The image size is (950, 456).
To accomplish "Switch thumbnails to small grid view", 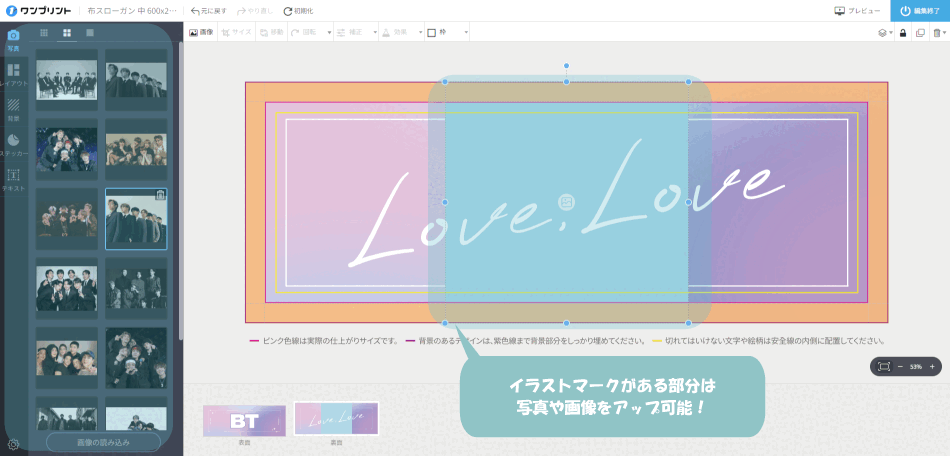I will 44,33.
